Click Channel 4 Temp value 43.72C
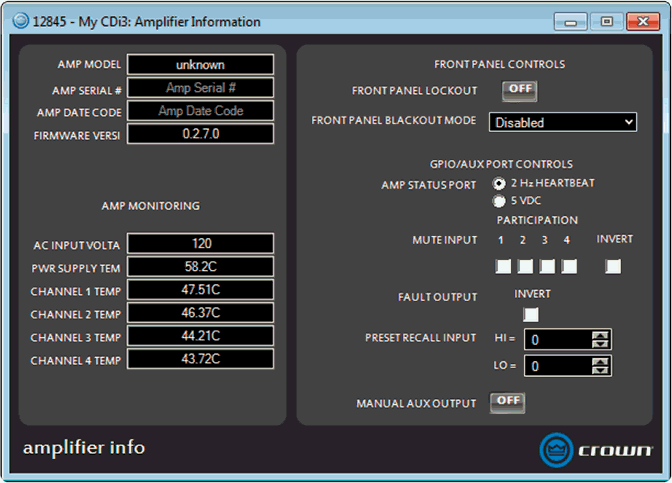The width and height of the screenshot is (672, 483). click(x=201, y=360)
